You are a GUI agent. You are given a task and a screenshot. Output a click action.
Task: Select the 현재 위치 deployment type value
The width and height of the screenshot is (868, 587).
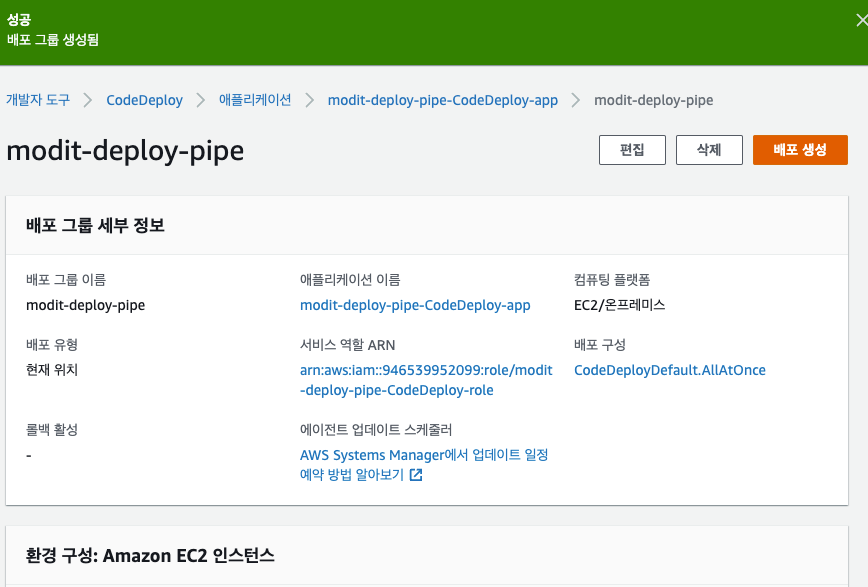pos(52,370)
